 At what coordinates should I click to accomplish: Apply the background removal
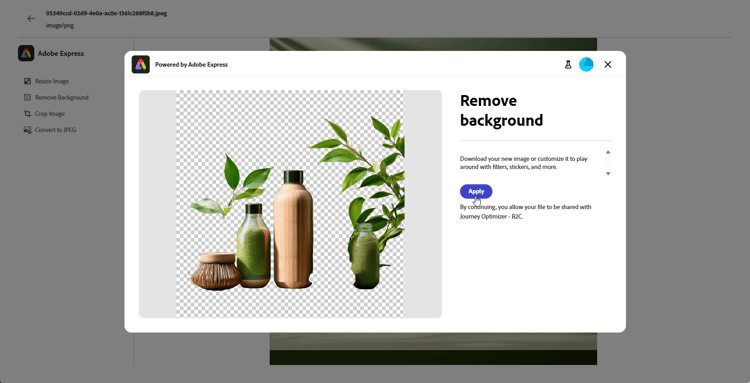[x=476, y=191]
